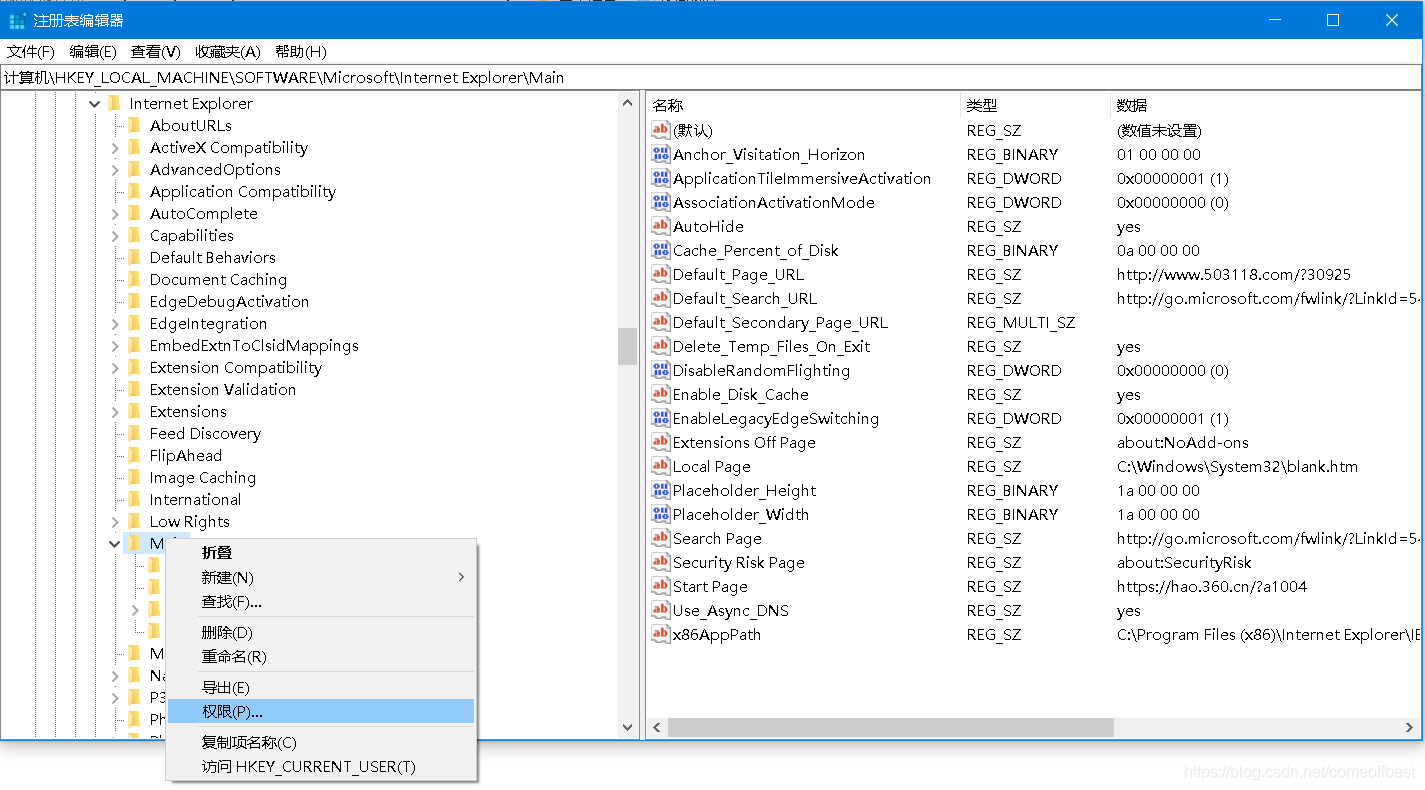Choose 查找(F)... in context menu
The width and height of the screenshot is (1425, 790).
pos(321,601)
